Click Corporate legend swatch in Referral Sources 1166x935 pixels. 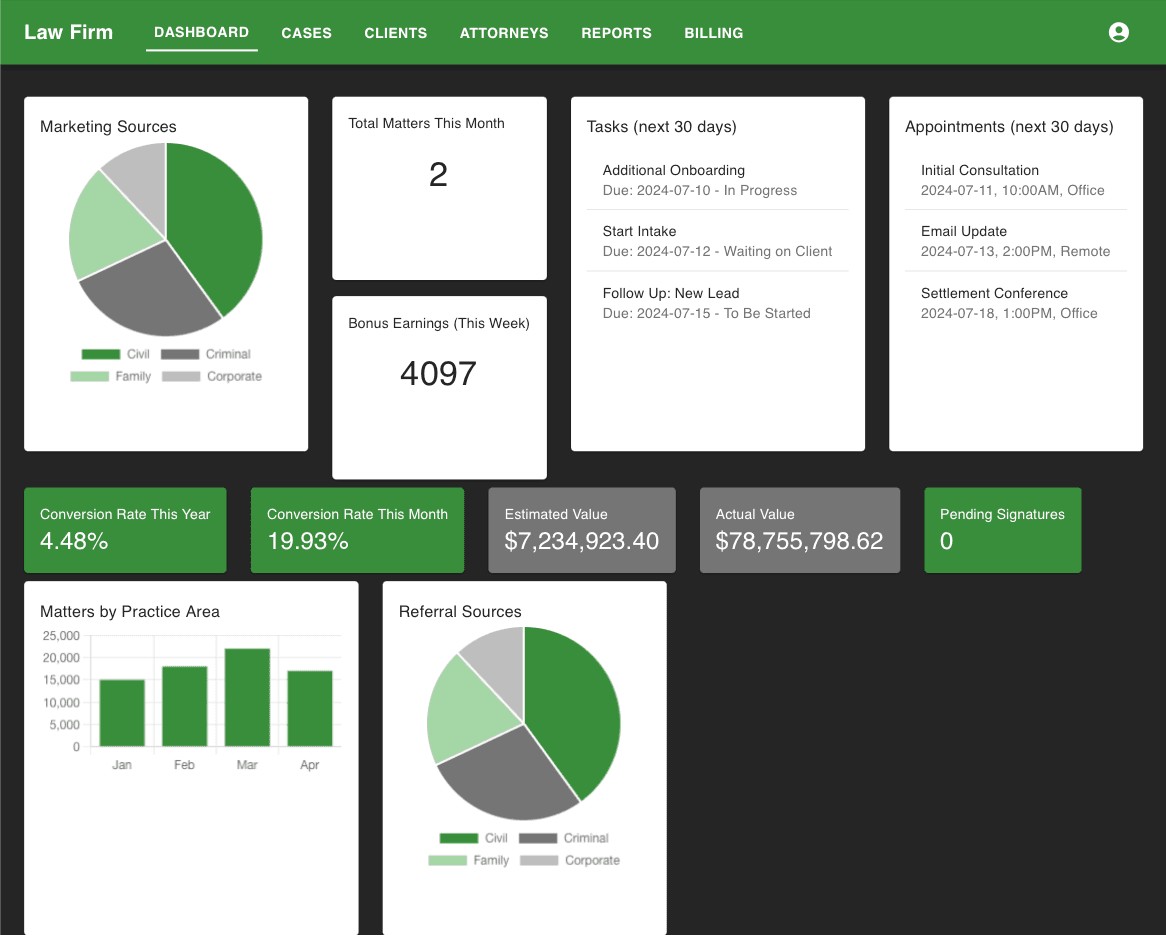540,860
